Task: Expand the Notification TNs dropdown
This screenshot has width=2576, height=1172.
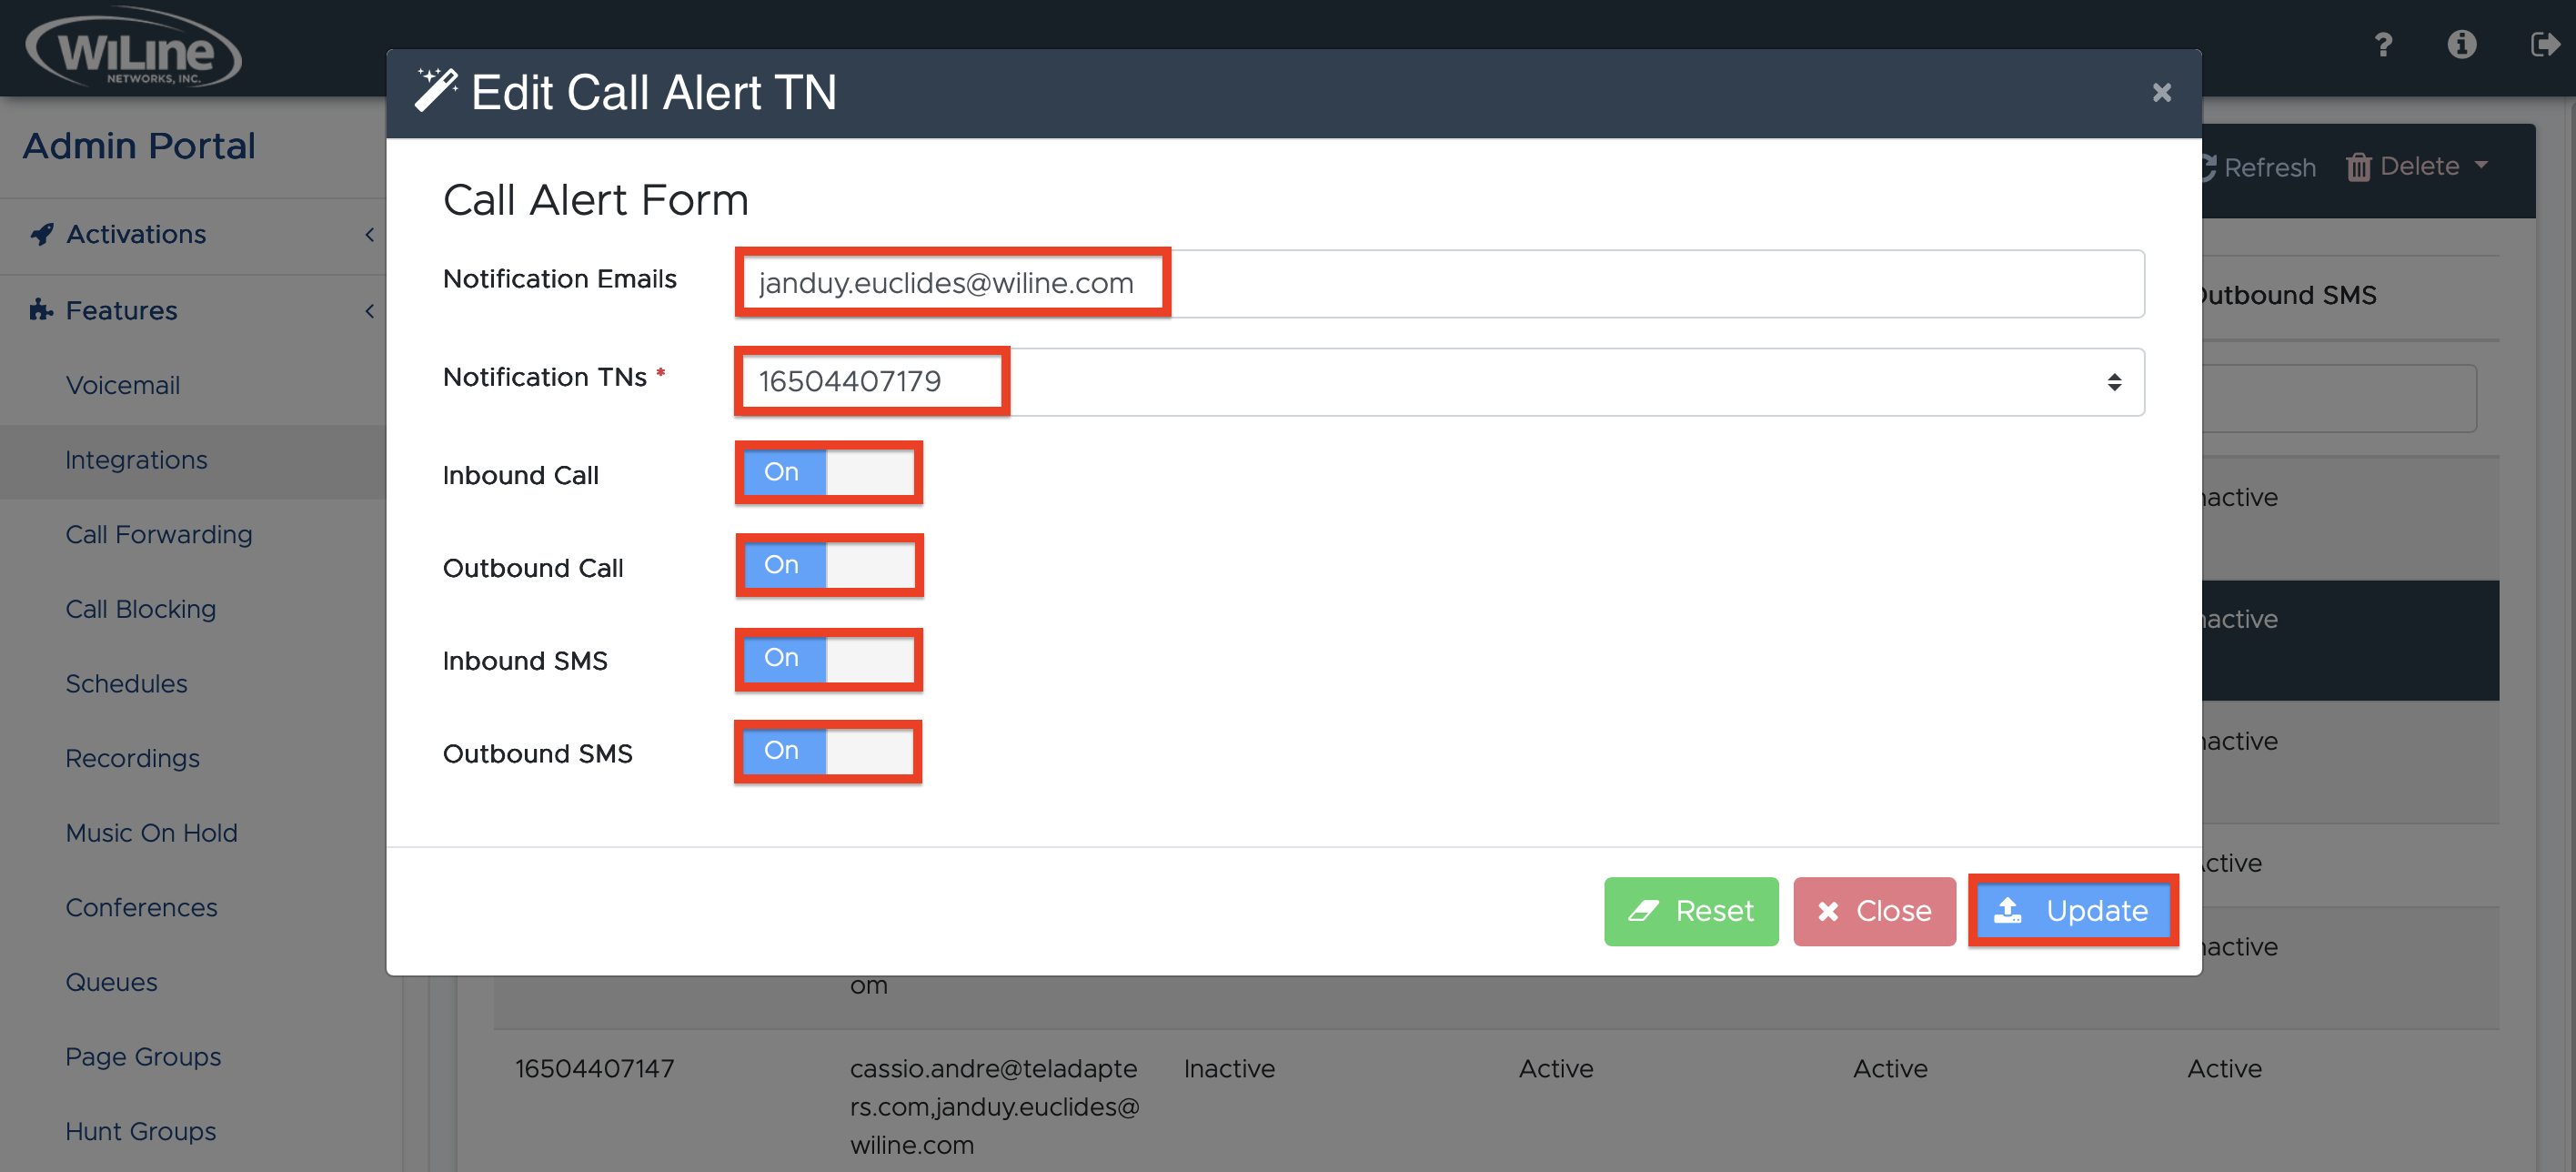Action: [2114, 381]
